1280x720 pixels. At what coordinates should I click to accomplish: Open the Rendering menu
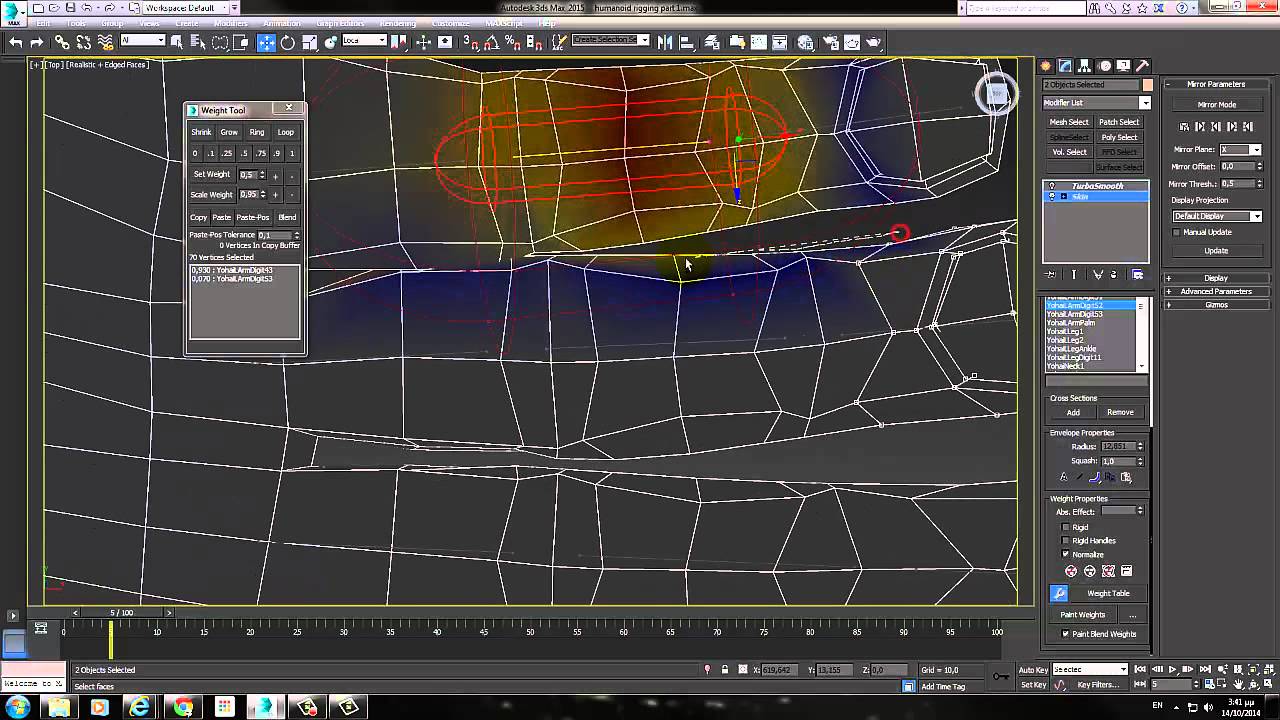point(398,23)
